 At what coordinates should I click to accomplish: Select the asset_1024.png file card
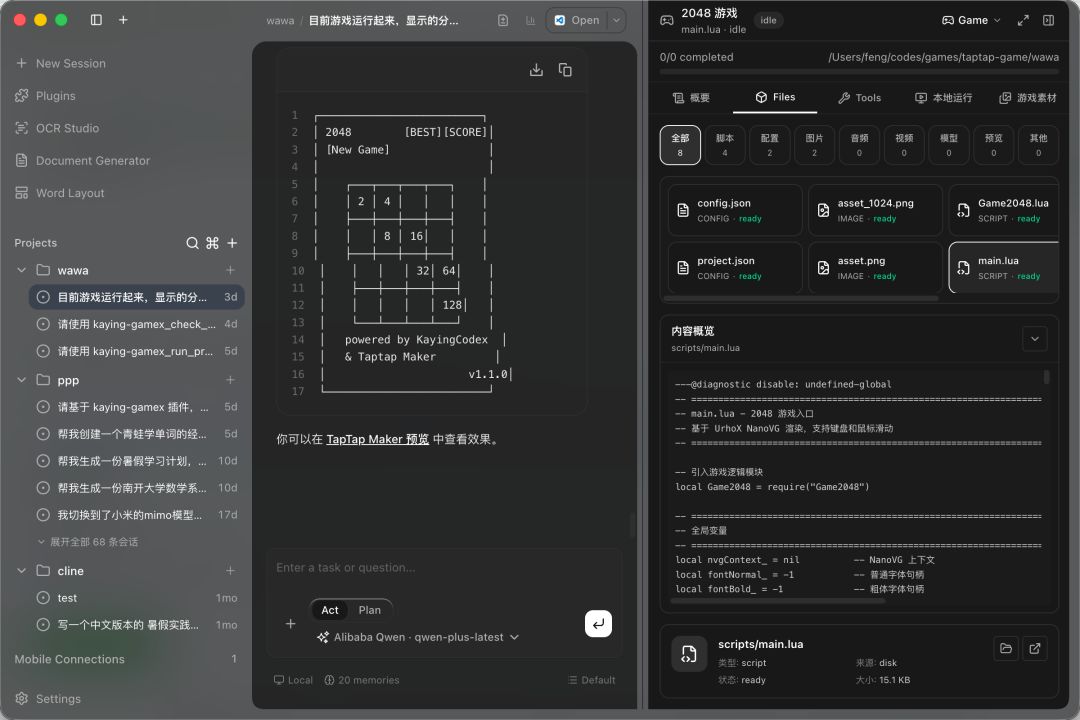tap(875, 210)
